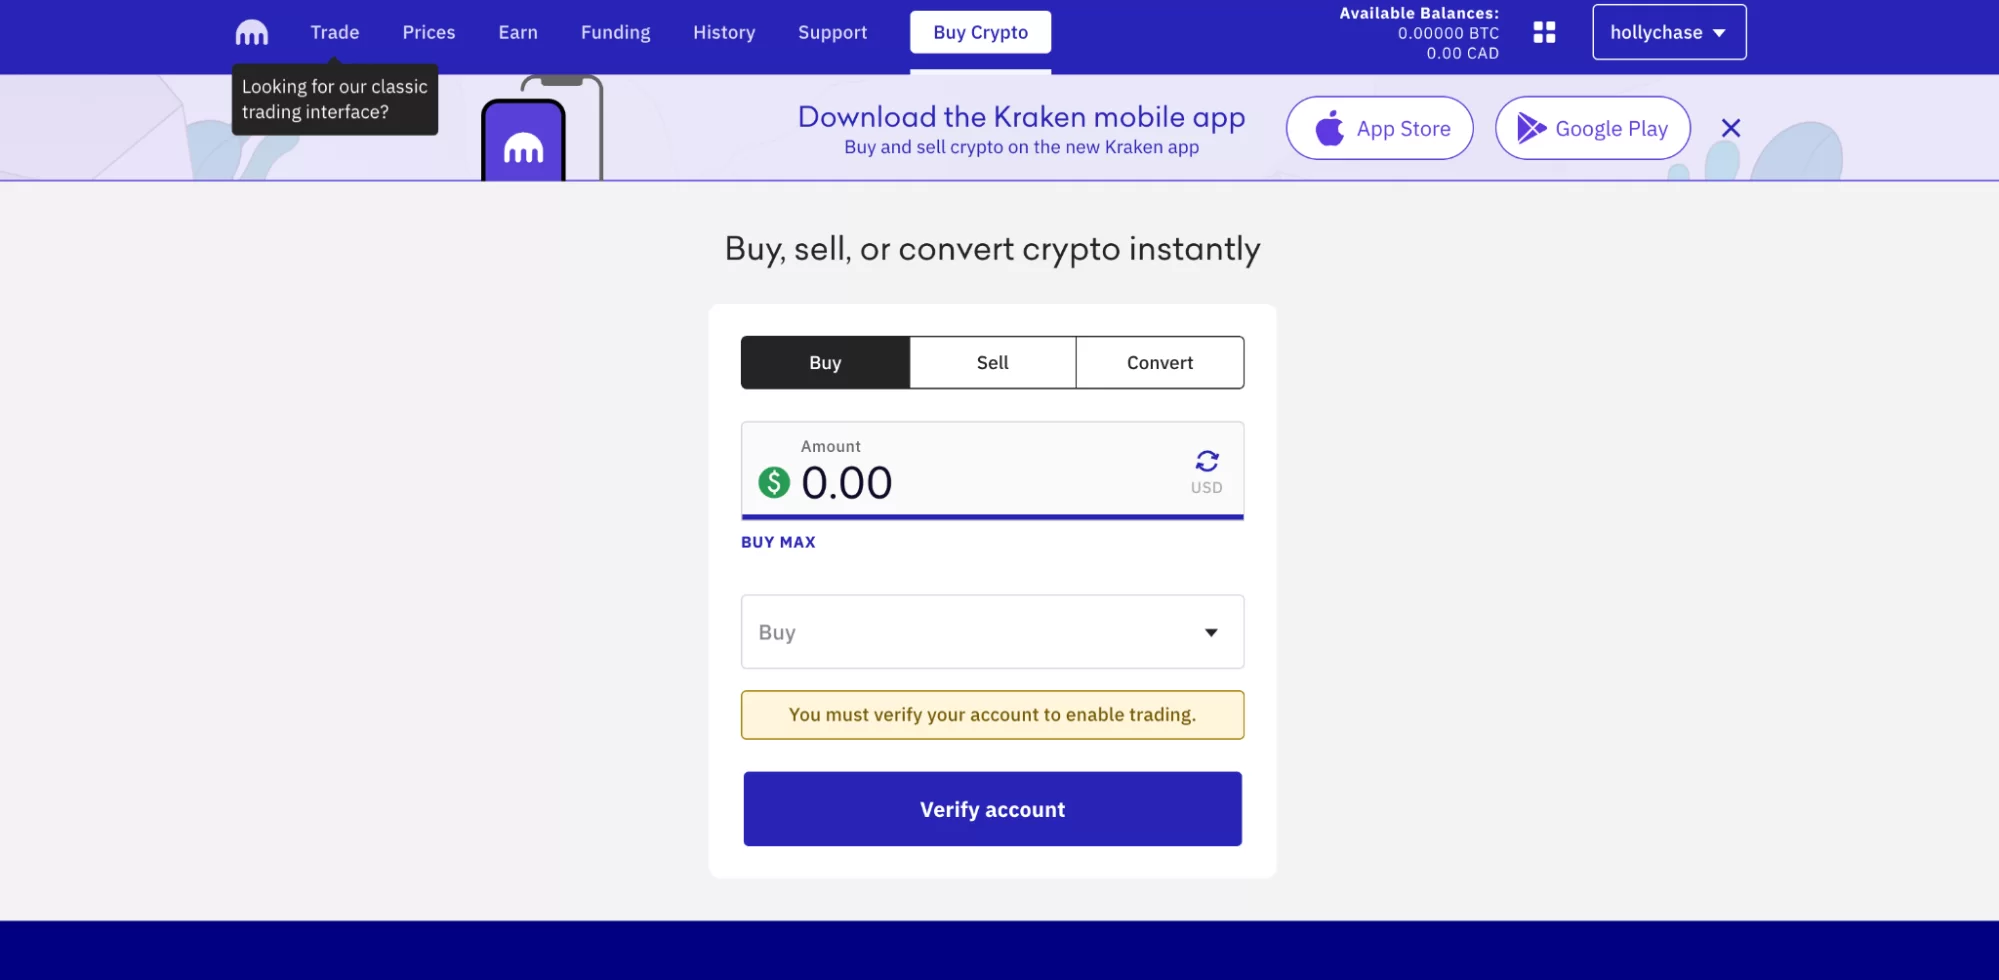The image size is (1999, 980).
Task: Click the BUY MAX link
Action: [x=778, y=542]
